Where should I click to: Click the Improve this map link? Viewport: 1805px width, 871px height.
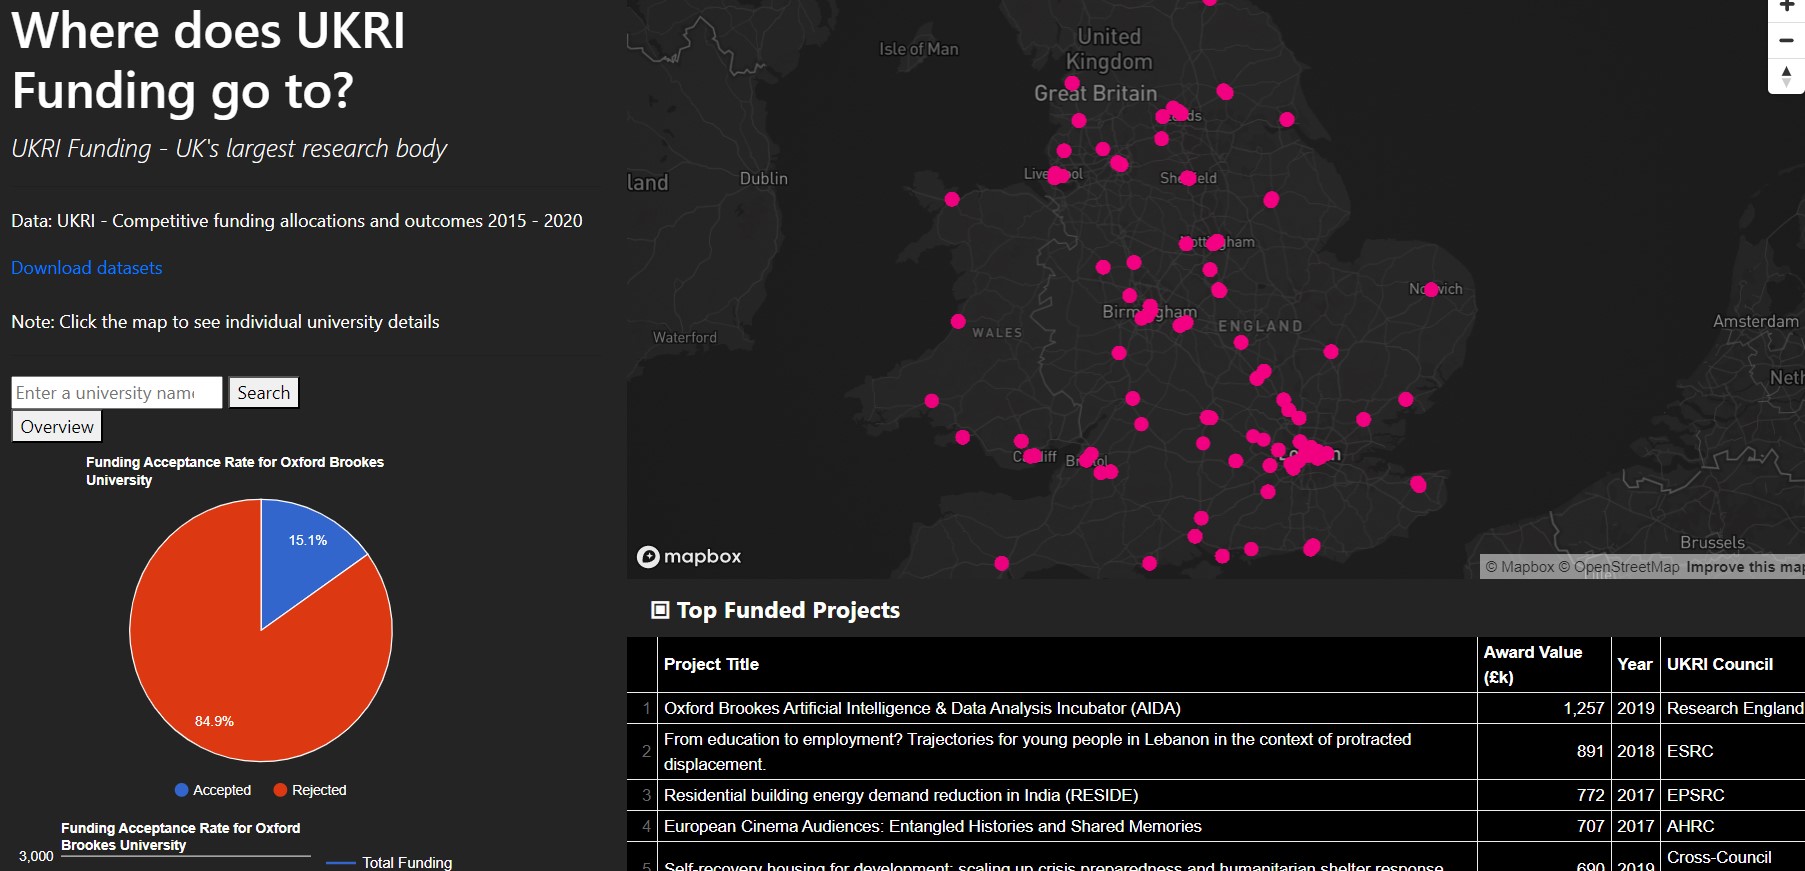[1745, 567]
